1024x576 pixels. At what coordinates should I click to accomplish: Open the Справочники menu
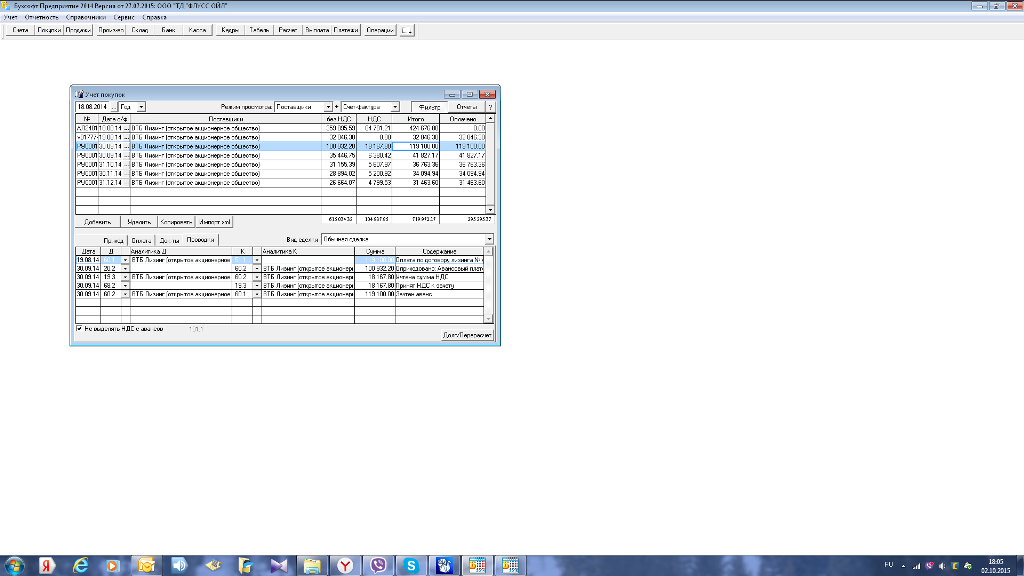[x=85, y=19]
